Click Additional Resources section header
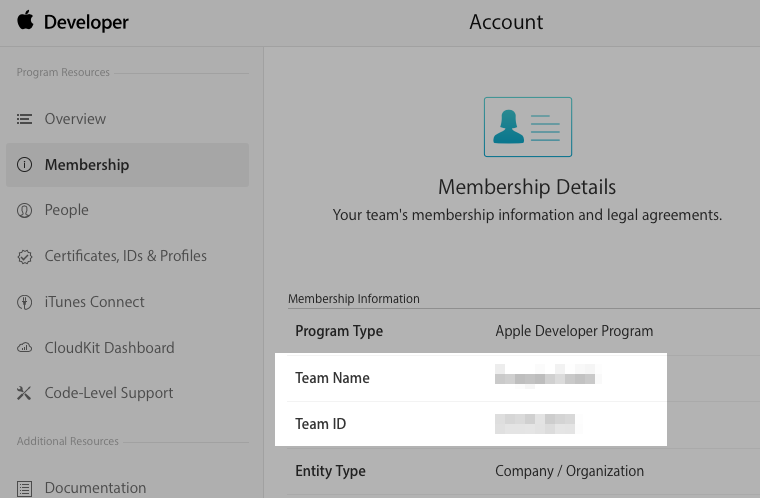This screenshot has height=498, width=760. pyautogui.click(x=67, y=441)
